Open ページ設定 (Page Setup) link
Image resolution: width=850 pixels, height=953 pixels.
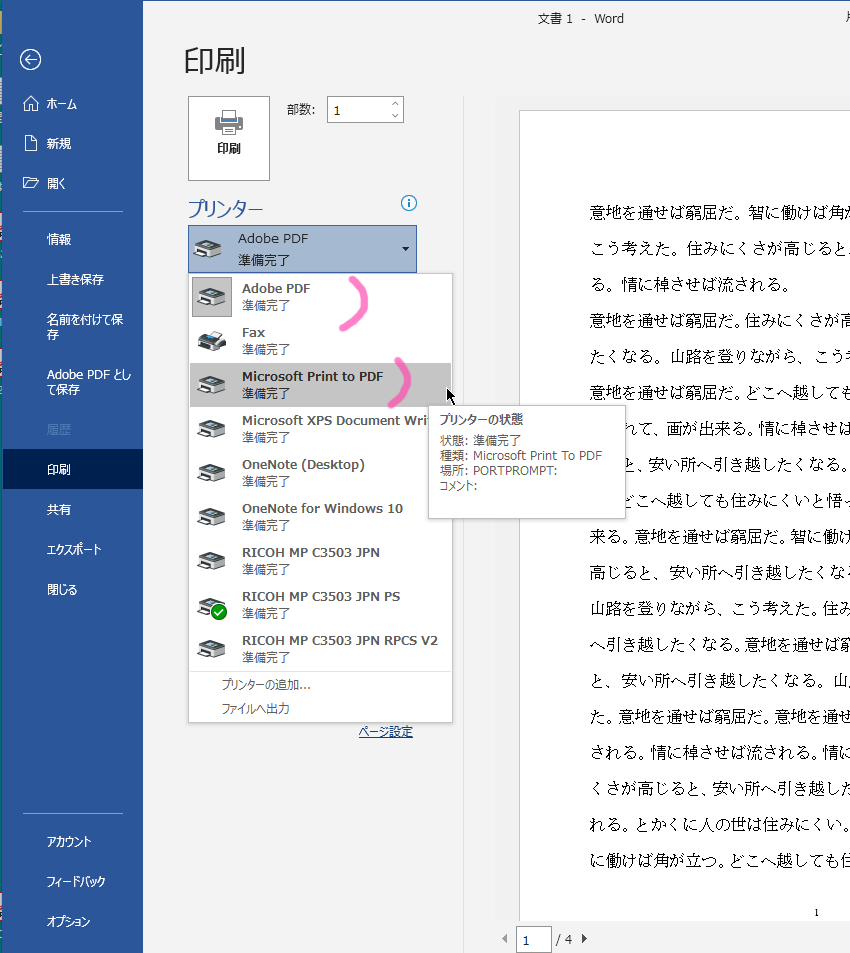(x=385, y=732)
